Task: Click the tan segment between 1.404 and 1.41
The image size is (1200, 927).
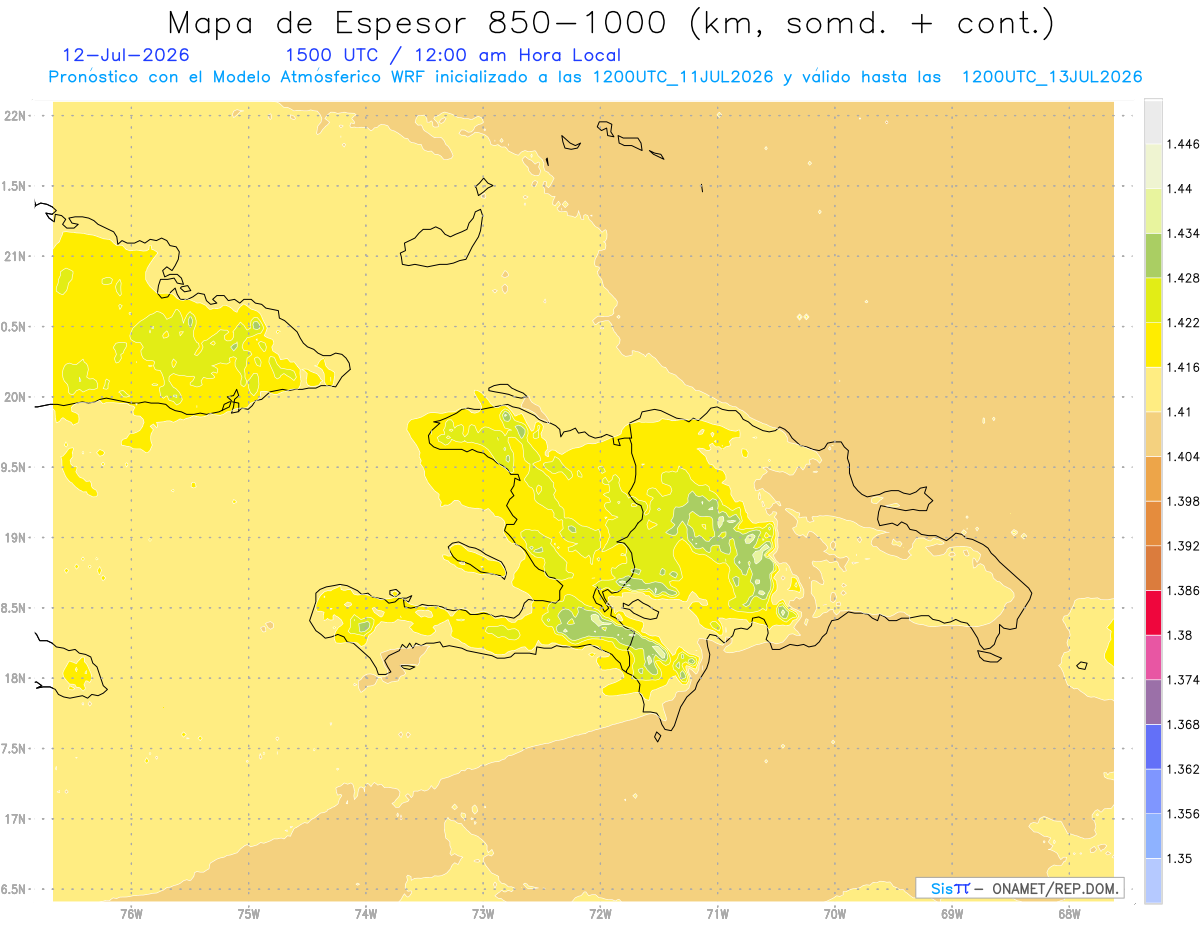Action: point(1153,434)
